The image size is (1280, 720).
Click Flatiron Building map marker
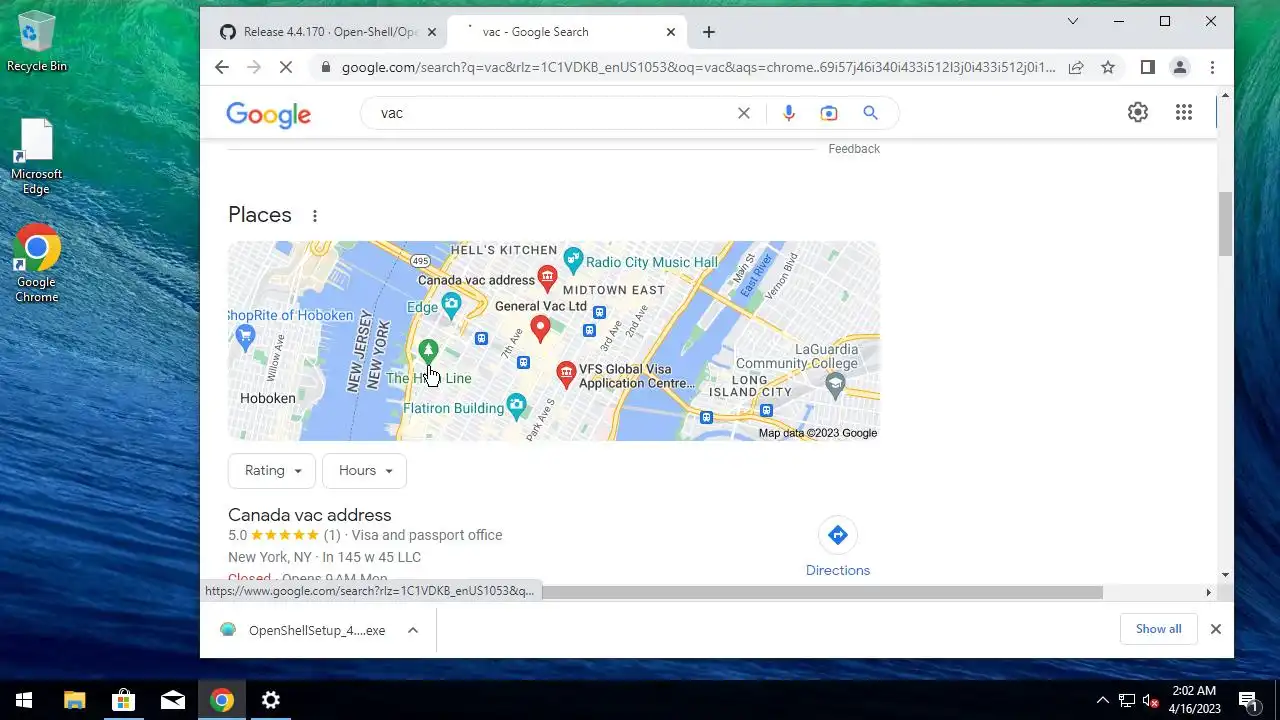[x=516, y=406]
